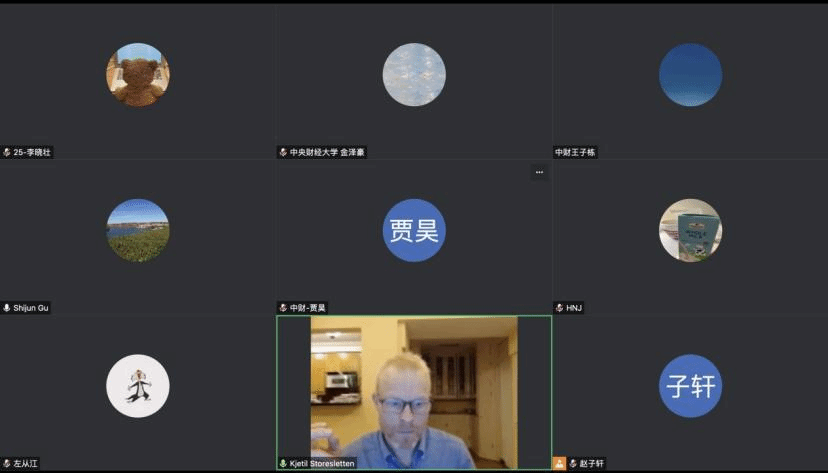Click the green active mic icon beside Kjetil Storesletten
Viewport: 828px width, 473px height.
click(x=283, y=464)
